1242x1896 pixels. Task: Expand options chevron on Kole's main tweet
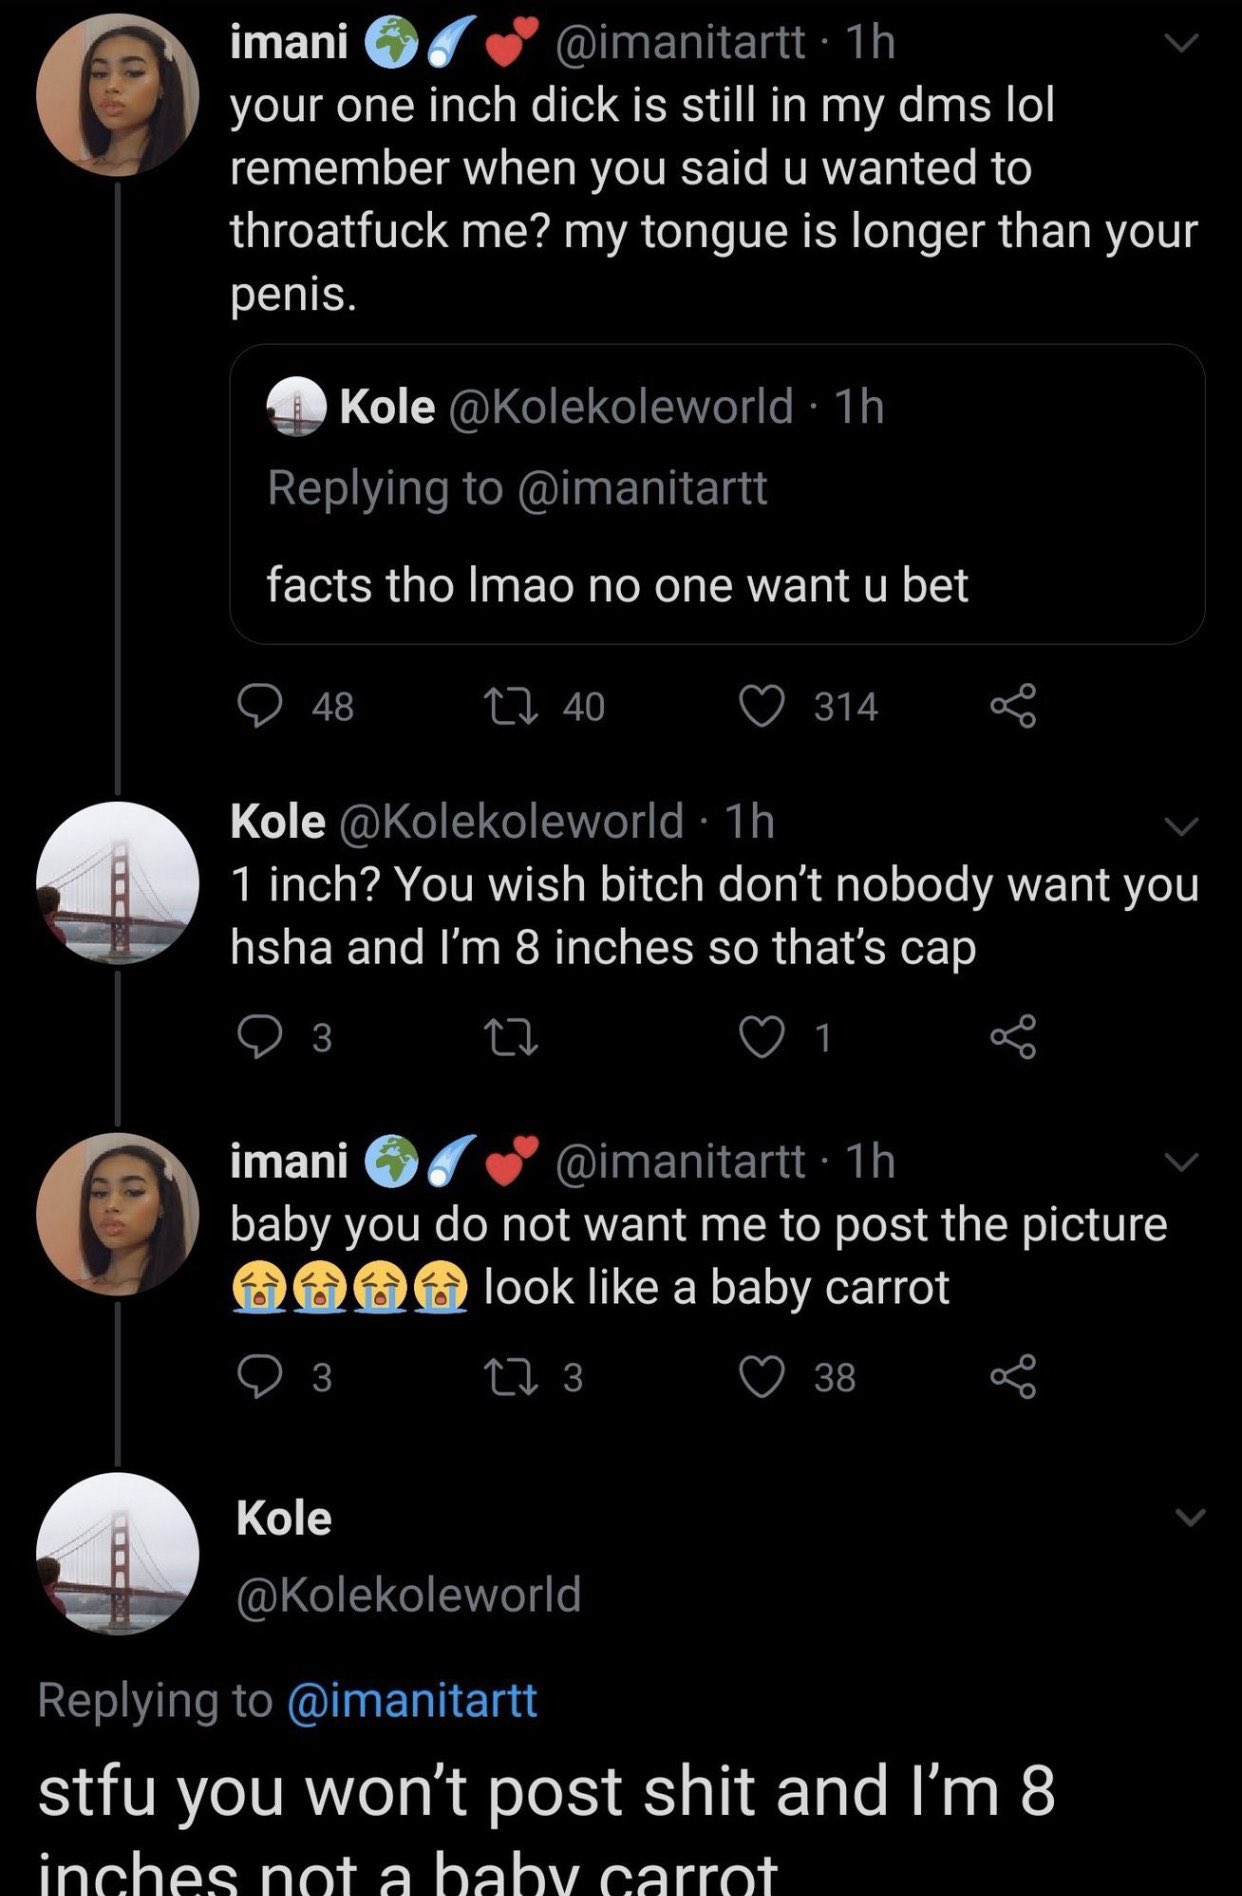[x=1189, y=1517]
